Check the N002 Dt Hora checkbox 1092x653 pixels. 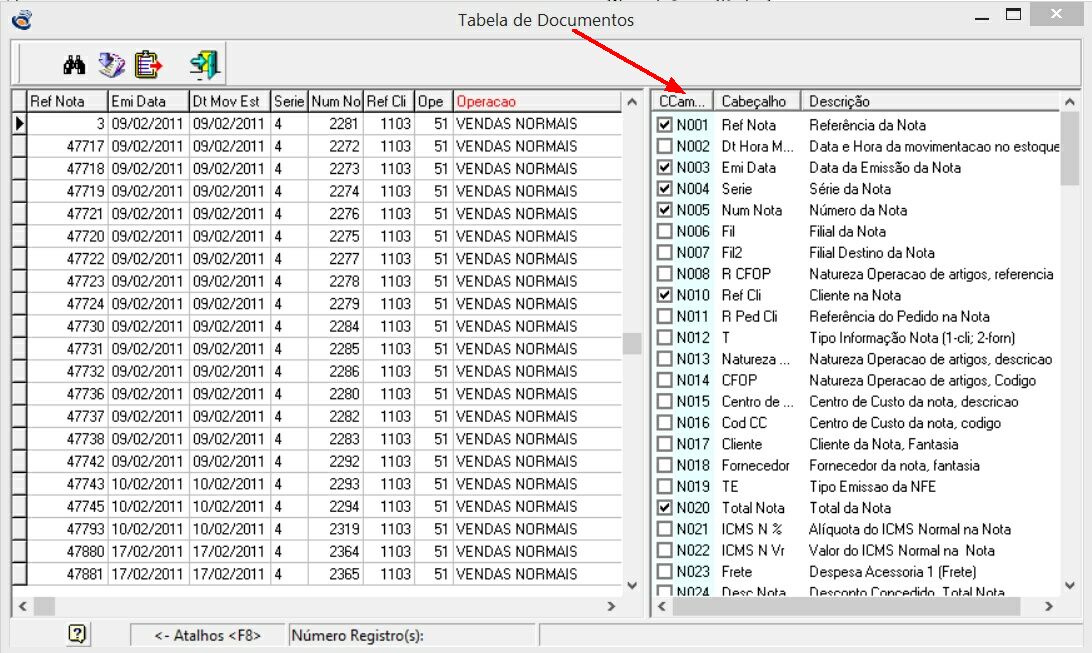[664, 146]
